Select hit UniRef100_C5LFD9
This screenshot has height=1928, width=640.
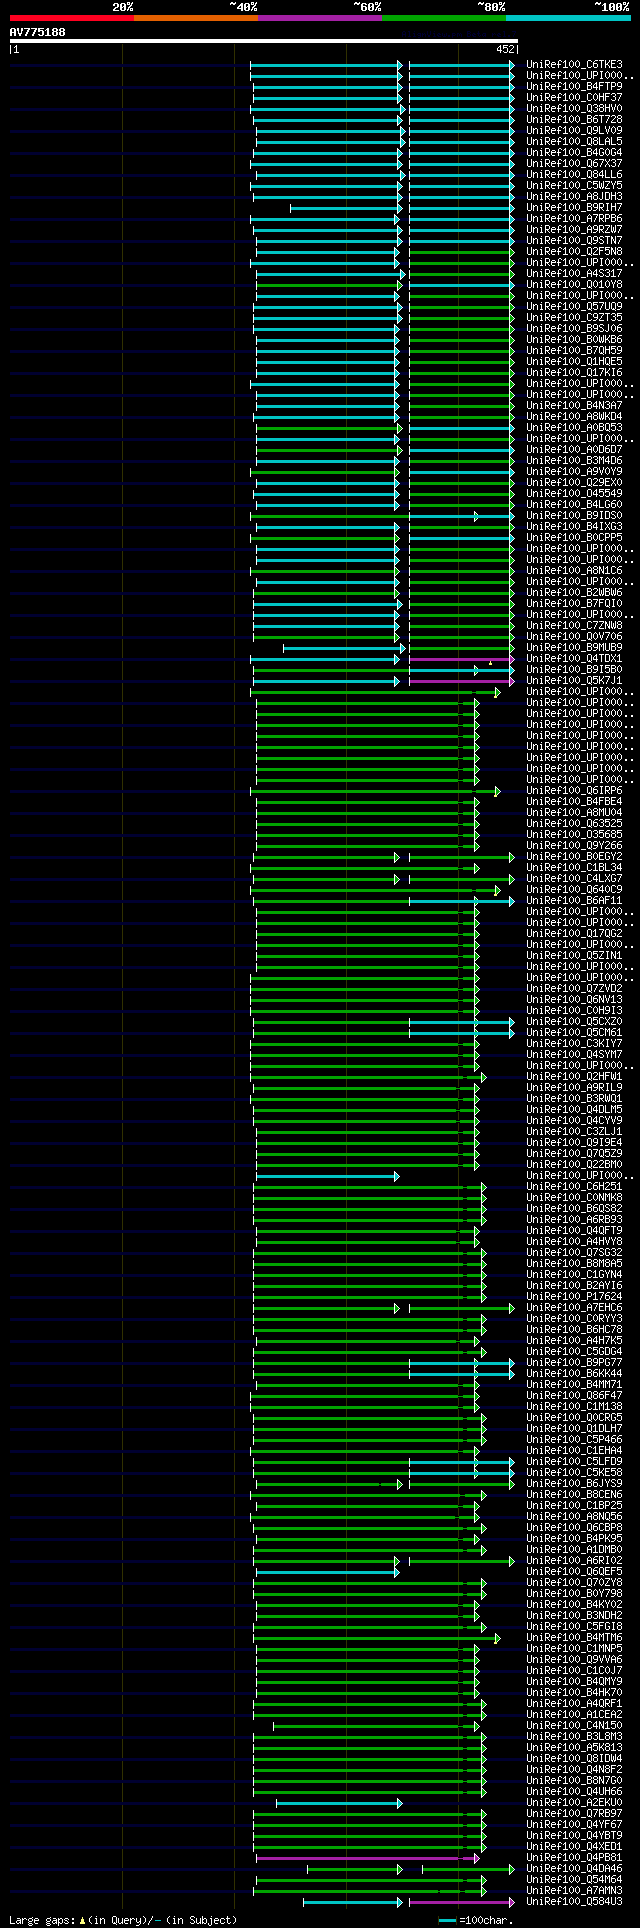point(574,1462)
